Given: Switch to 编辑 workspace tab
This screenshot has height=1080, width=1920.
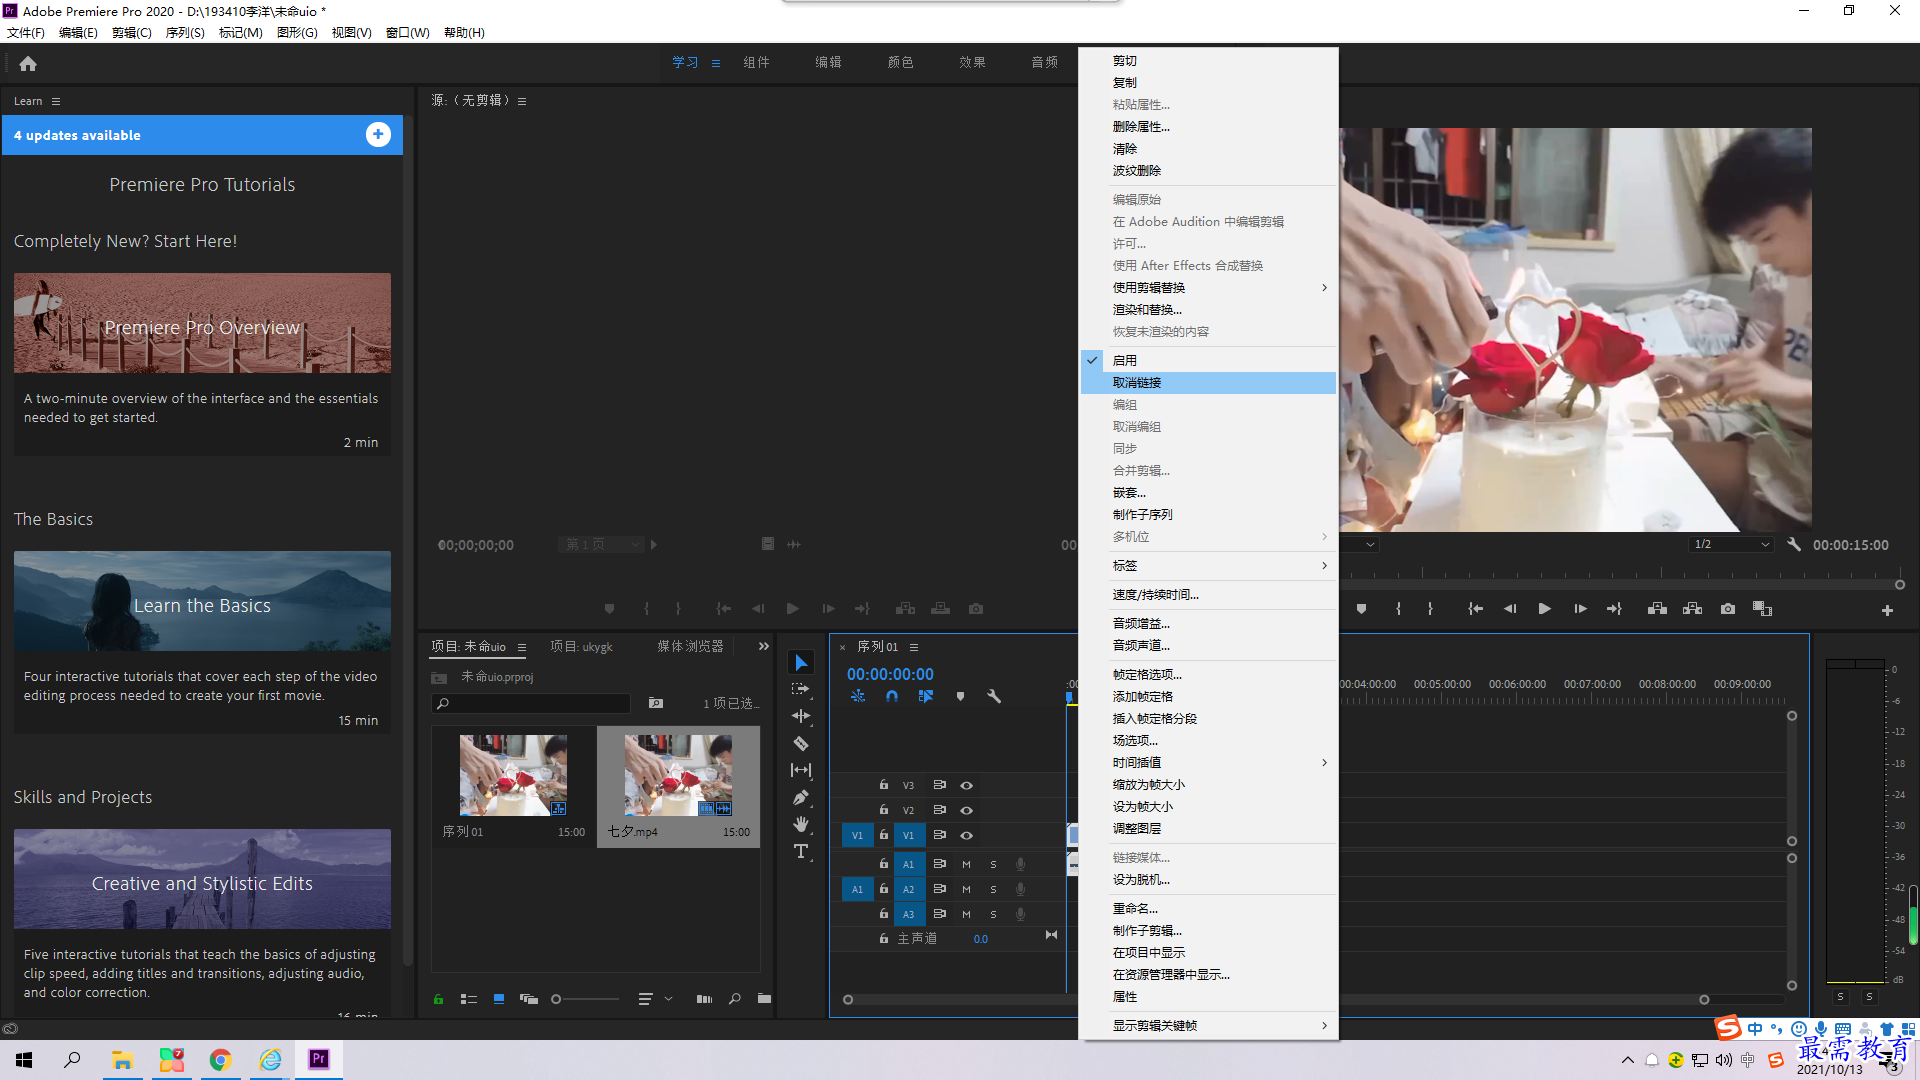Looking at the screenshot, I should click(x=828, y=62).
